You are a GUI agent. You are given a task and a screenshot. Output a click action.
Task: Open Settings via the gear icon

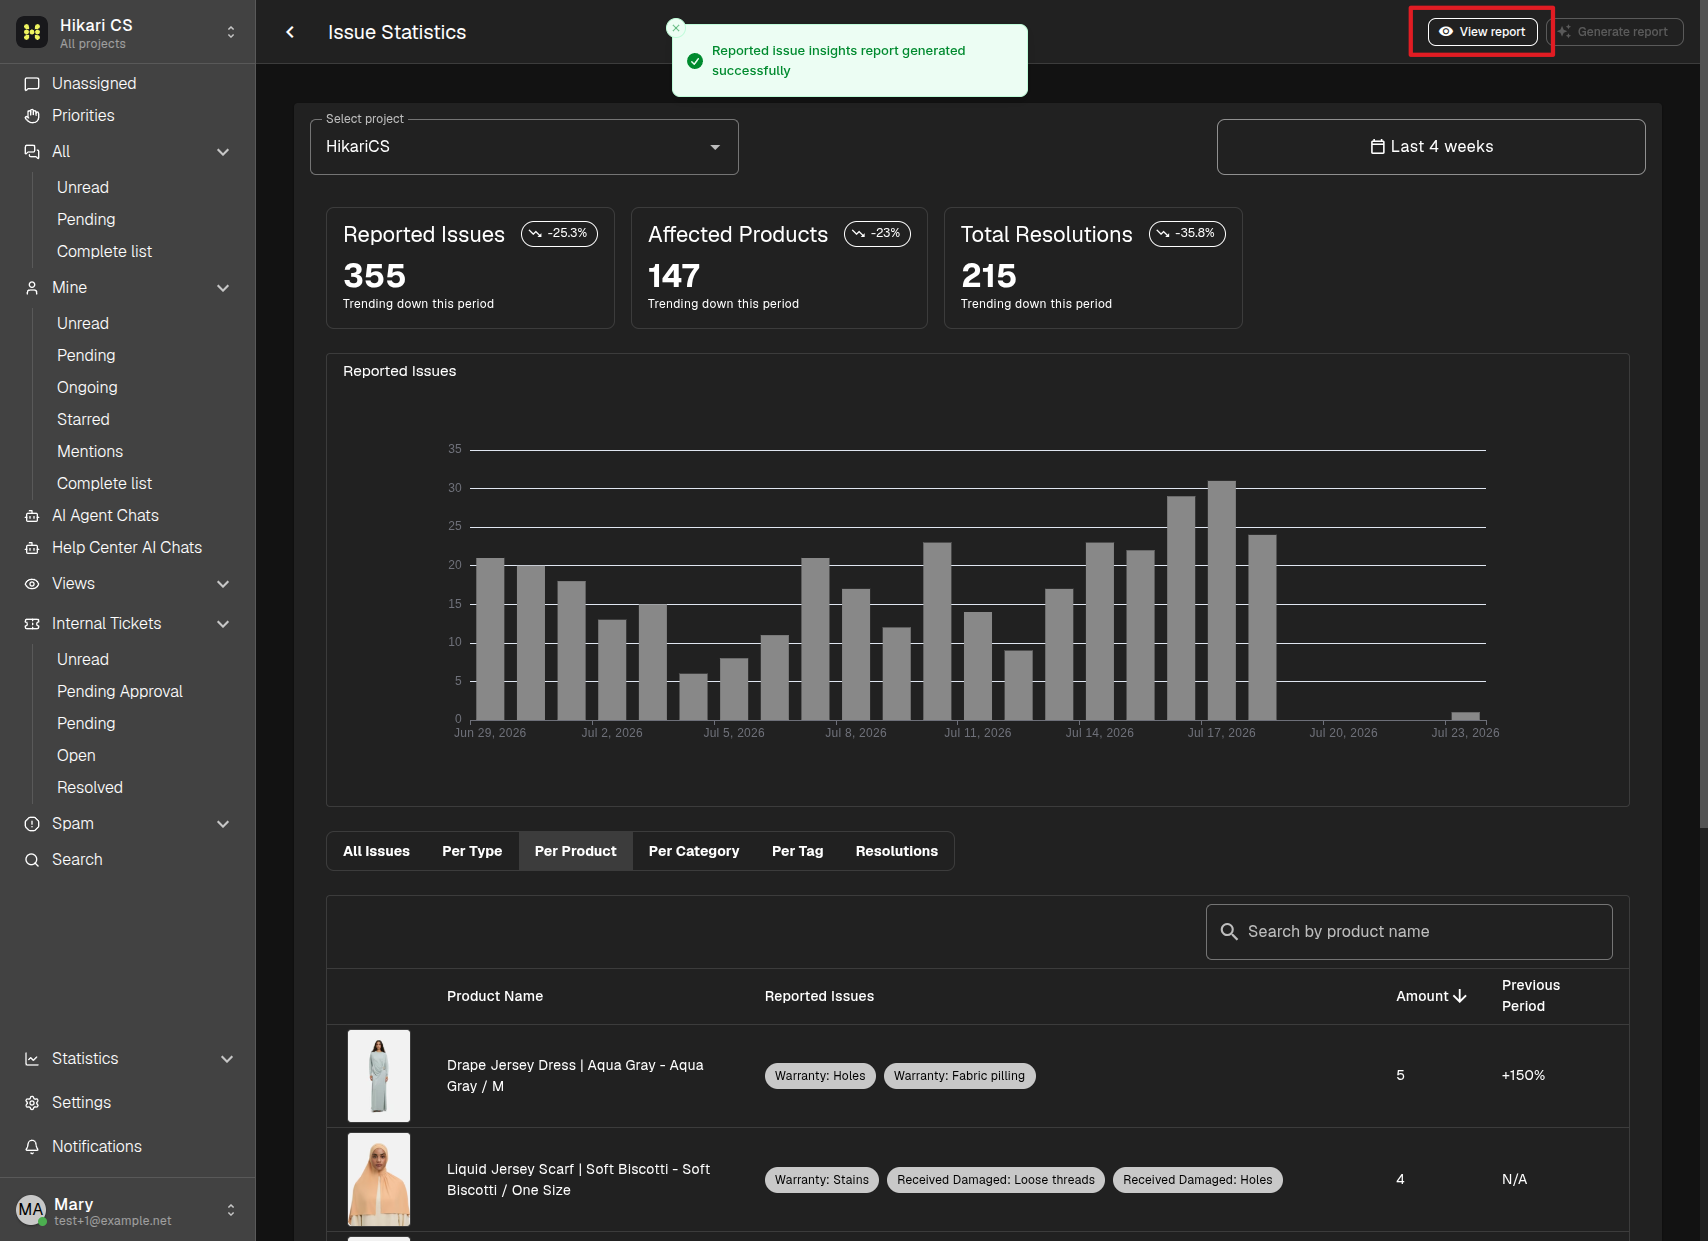pyautogui.click(x=32, y=1103)
